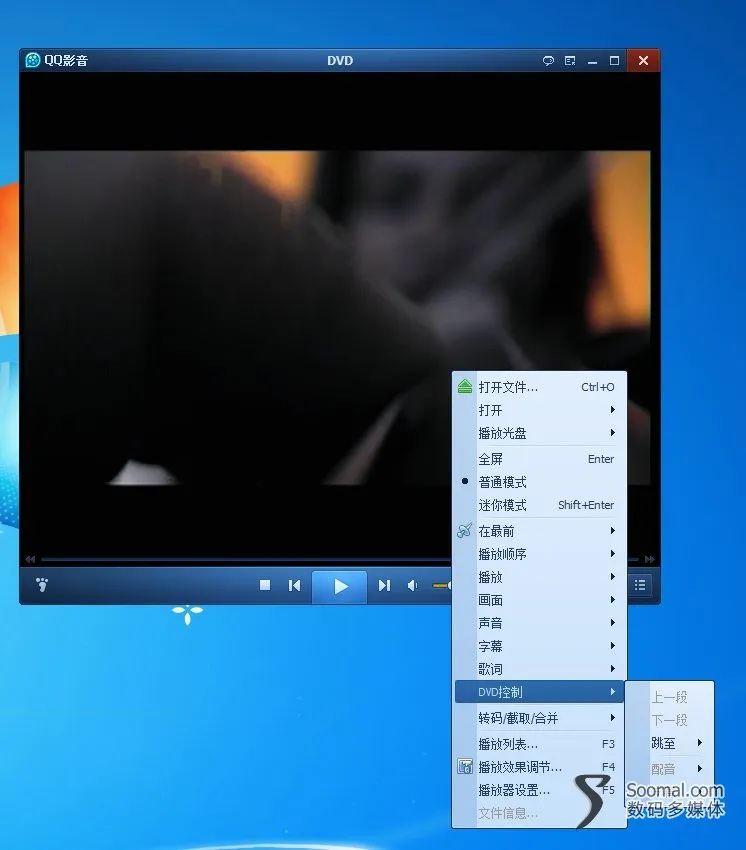Expand 配音 in DVD submenu
Screen dimensions: 746x850
670,769
